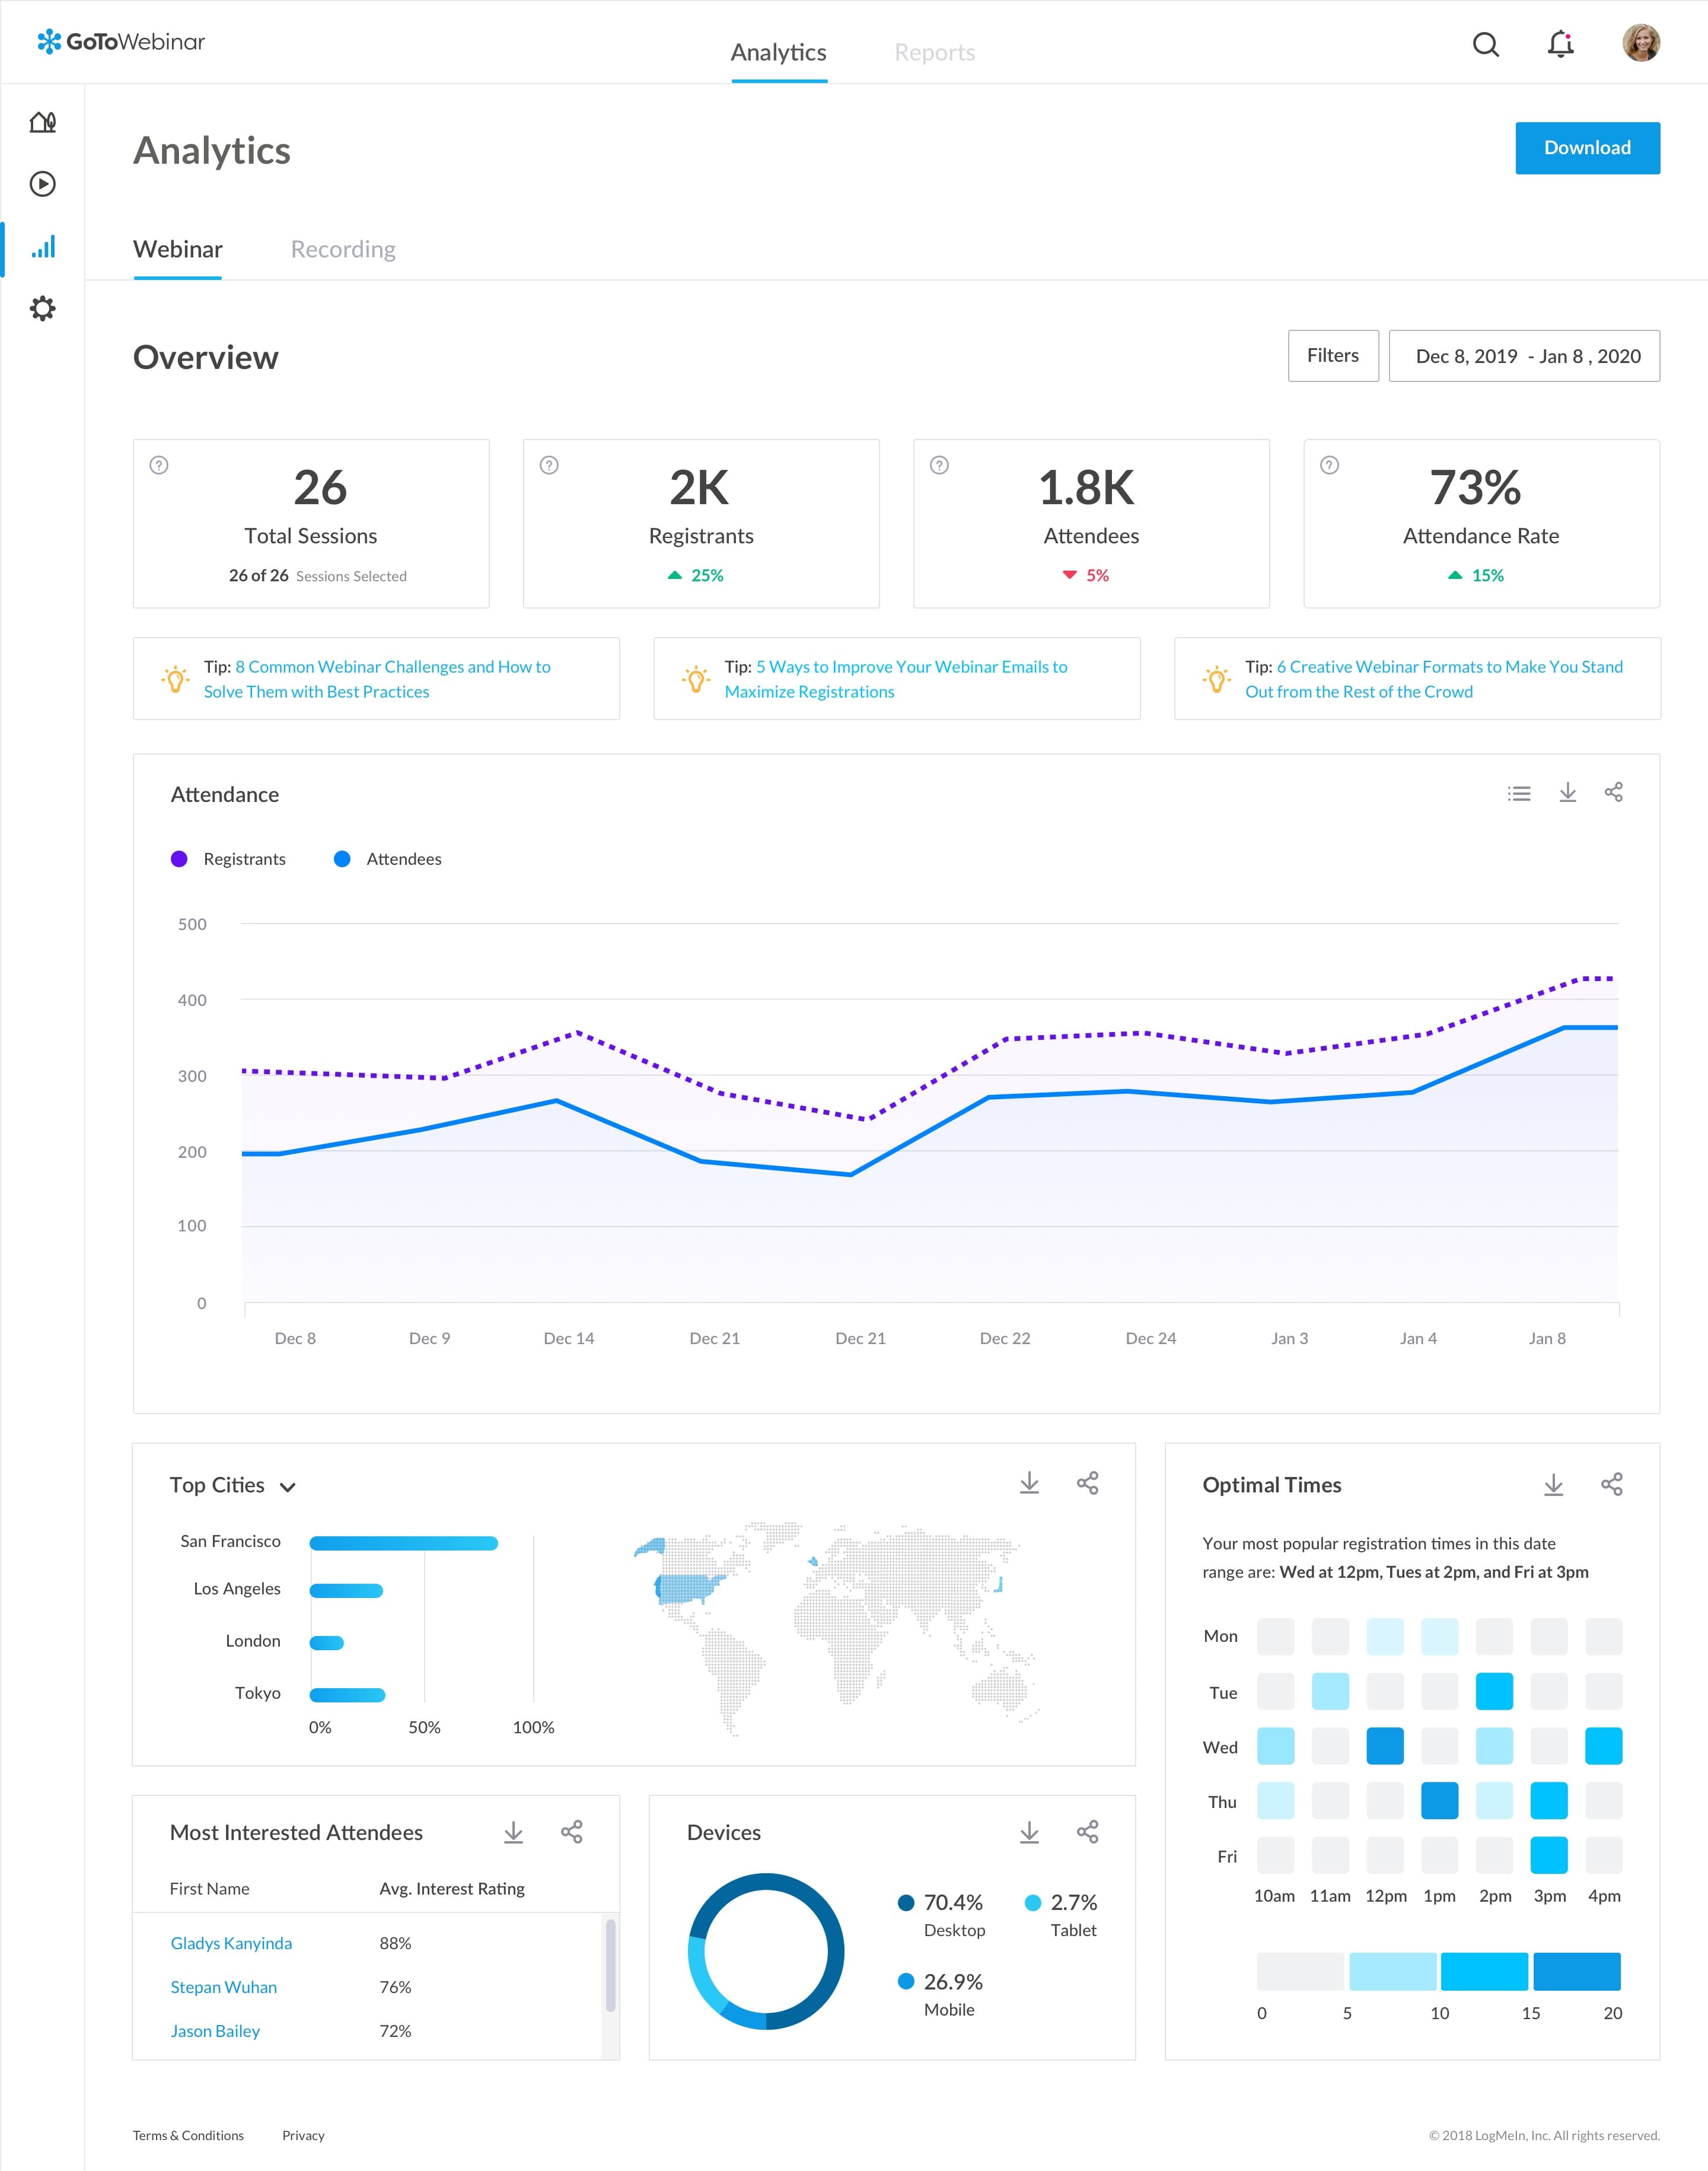
Task: Click help icon on Registrants card
Action: click(x=549, y=465)
